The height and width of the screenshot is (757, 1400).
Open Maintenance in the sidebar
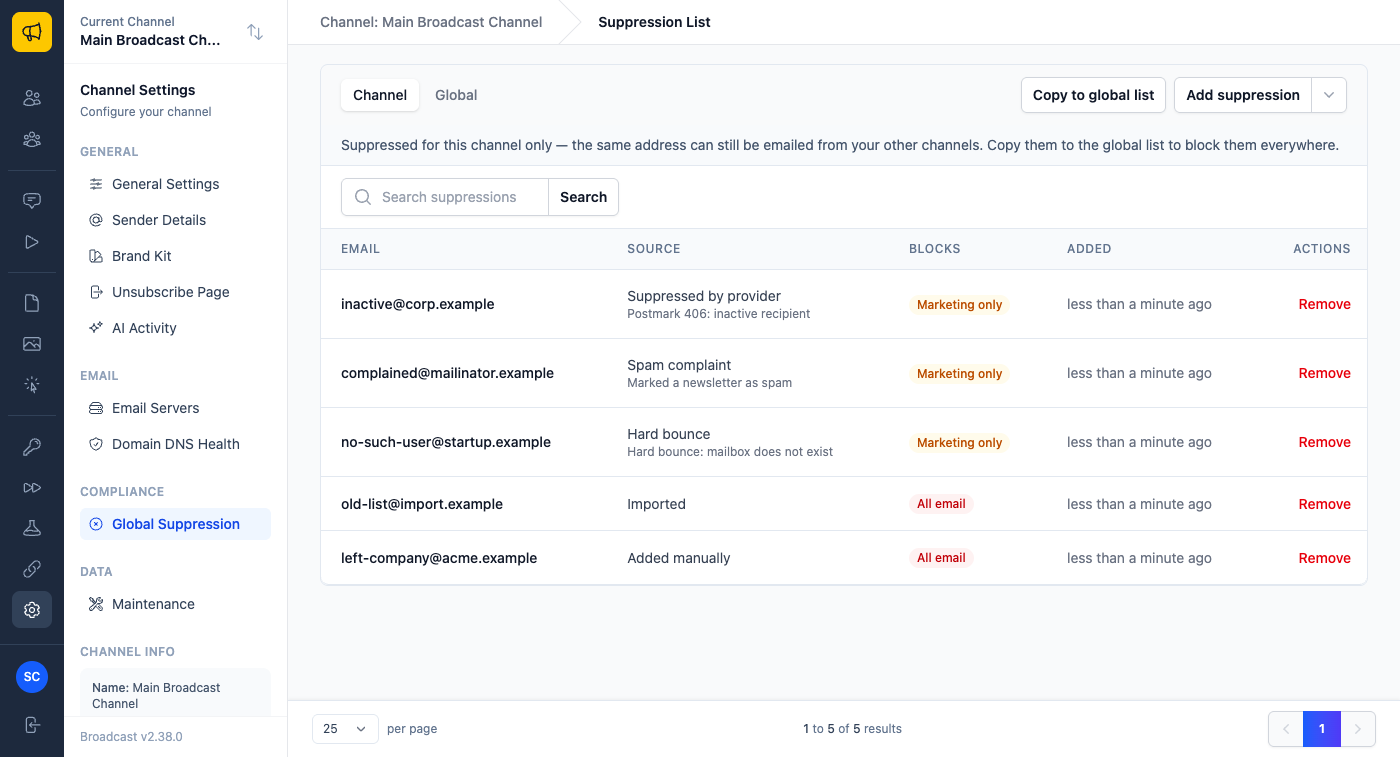tap(175, 604)
